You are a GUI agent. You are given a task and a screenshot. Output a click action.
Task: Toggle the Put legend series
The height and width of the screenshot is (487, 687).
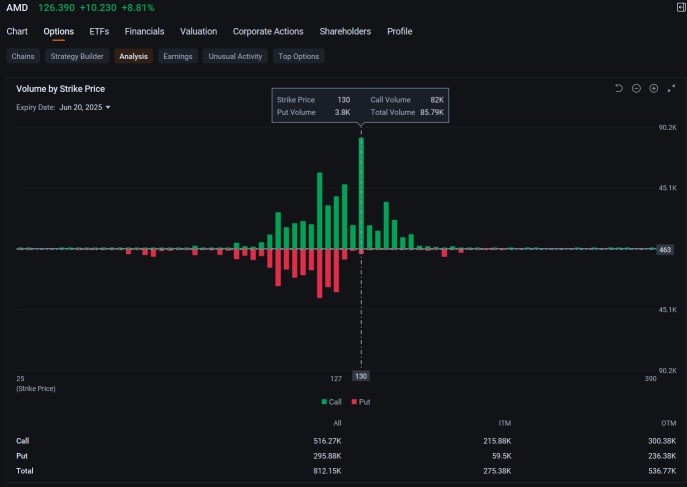[x=361, y=402]
